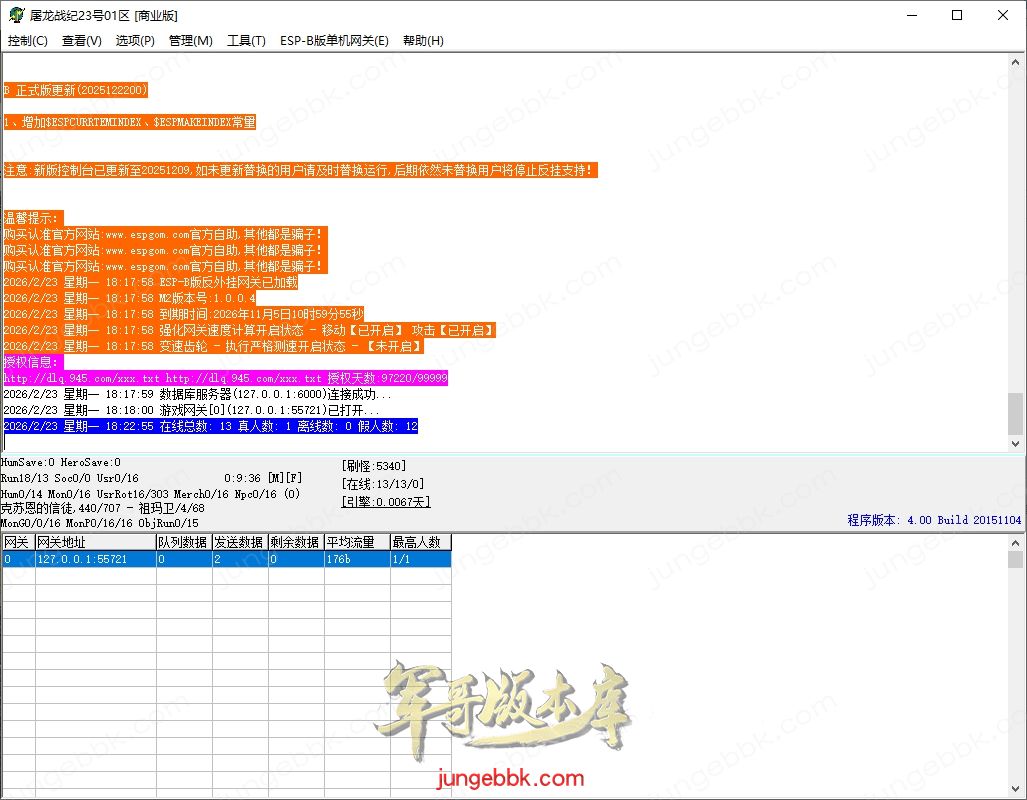Click the dragon app icon in title bar
Screen dimensions: 1027x800
point(16,15)
